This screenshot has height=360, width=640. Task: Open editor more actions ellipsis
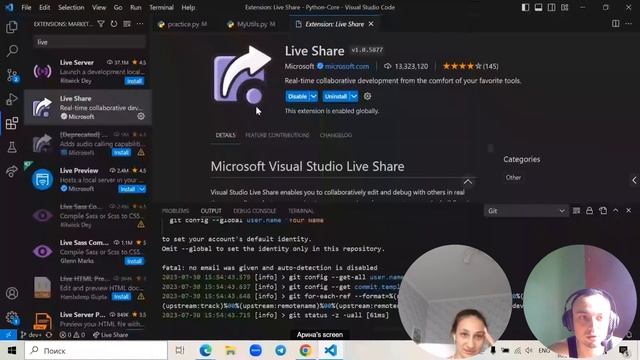(x=629, y=24)
